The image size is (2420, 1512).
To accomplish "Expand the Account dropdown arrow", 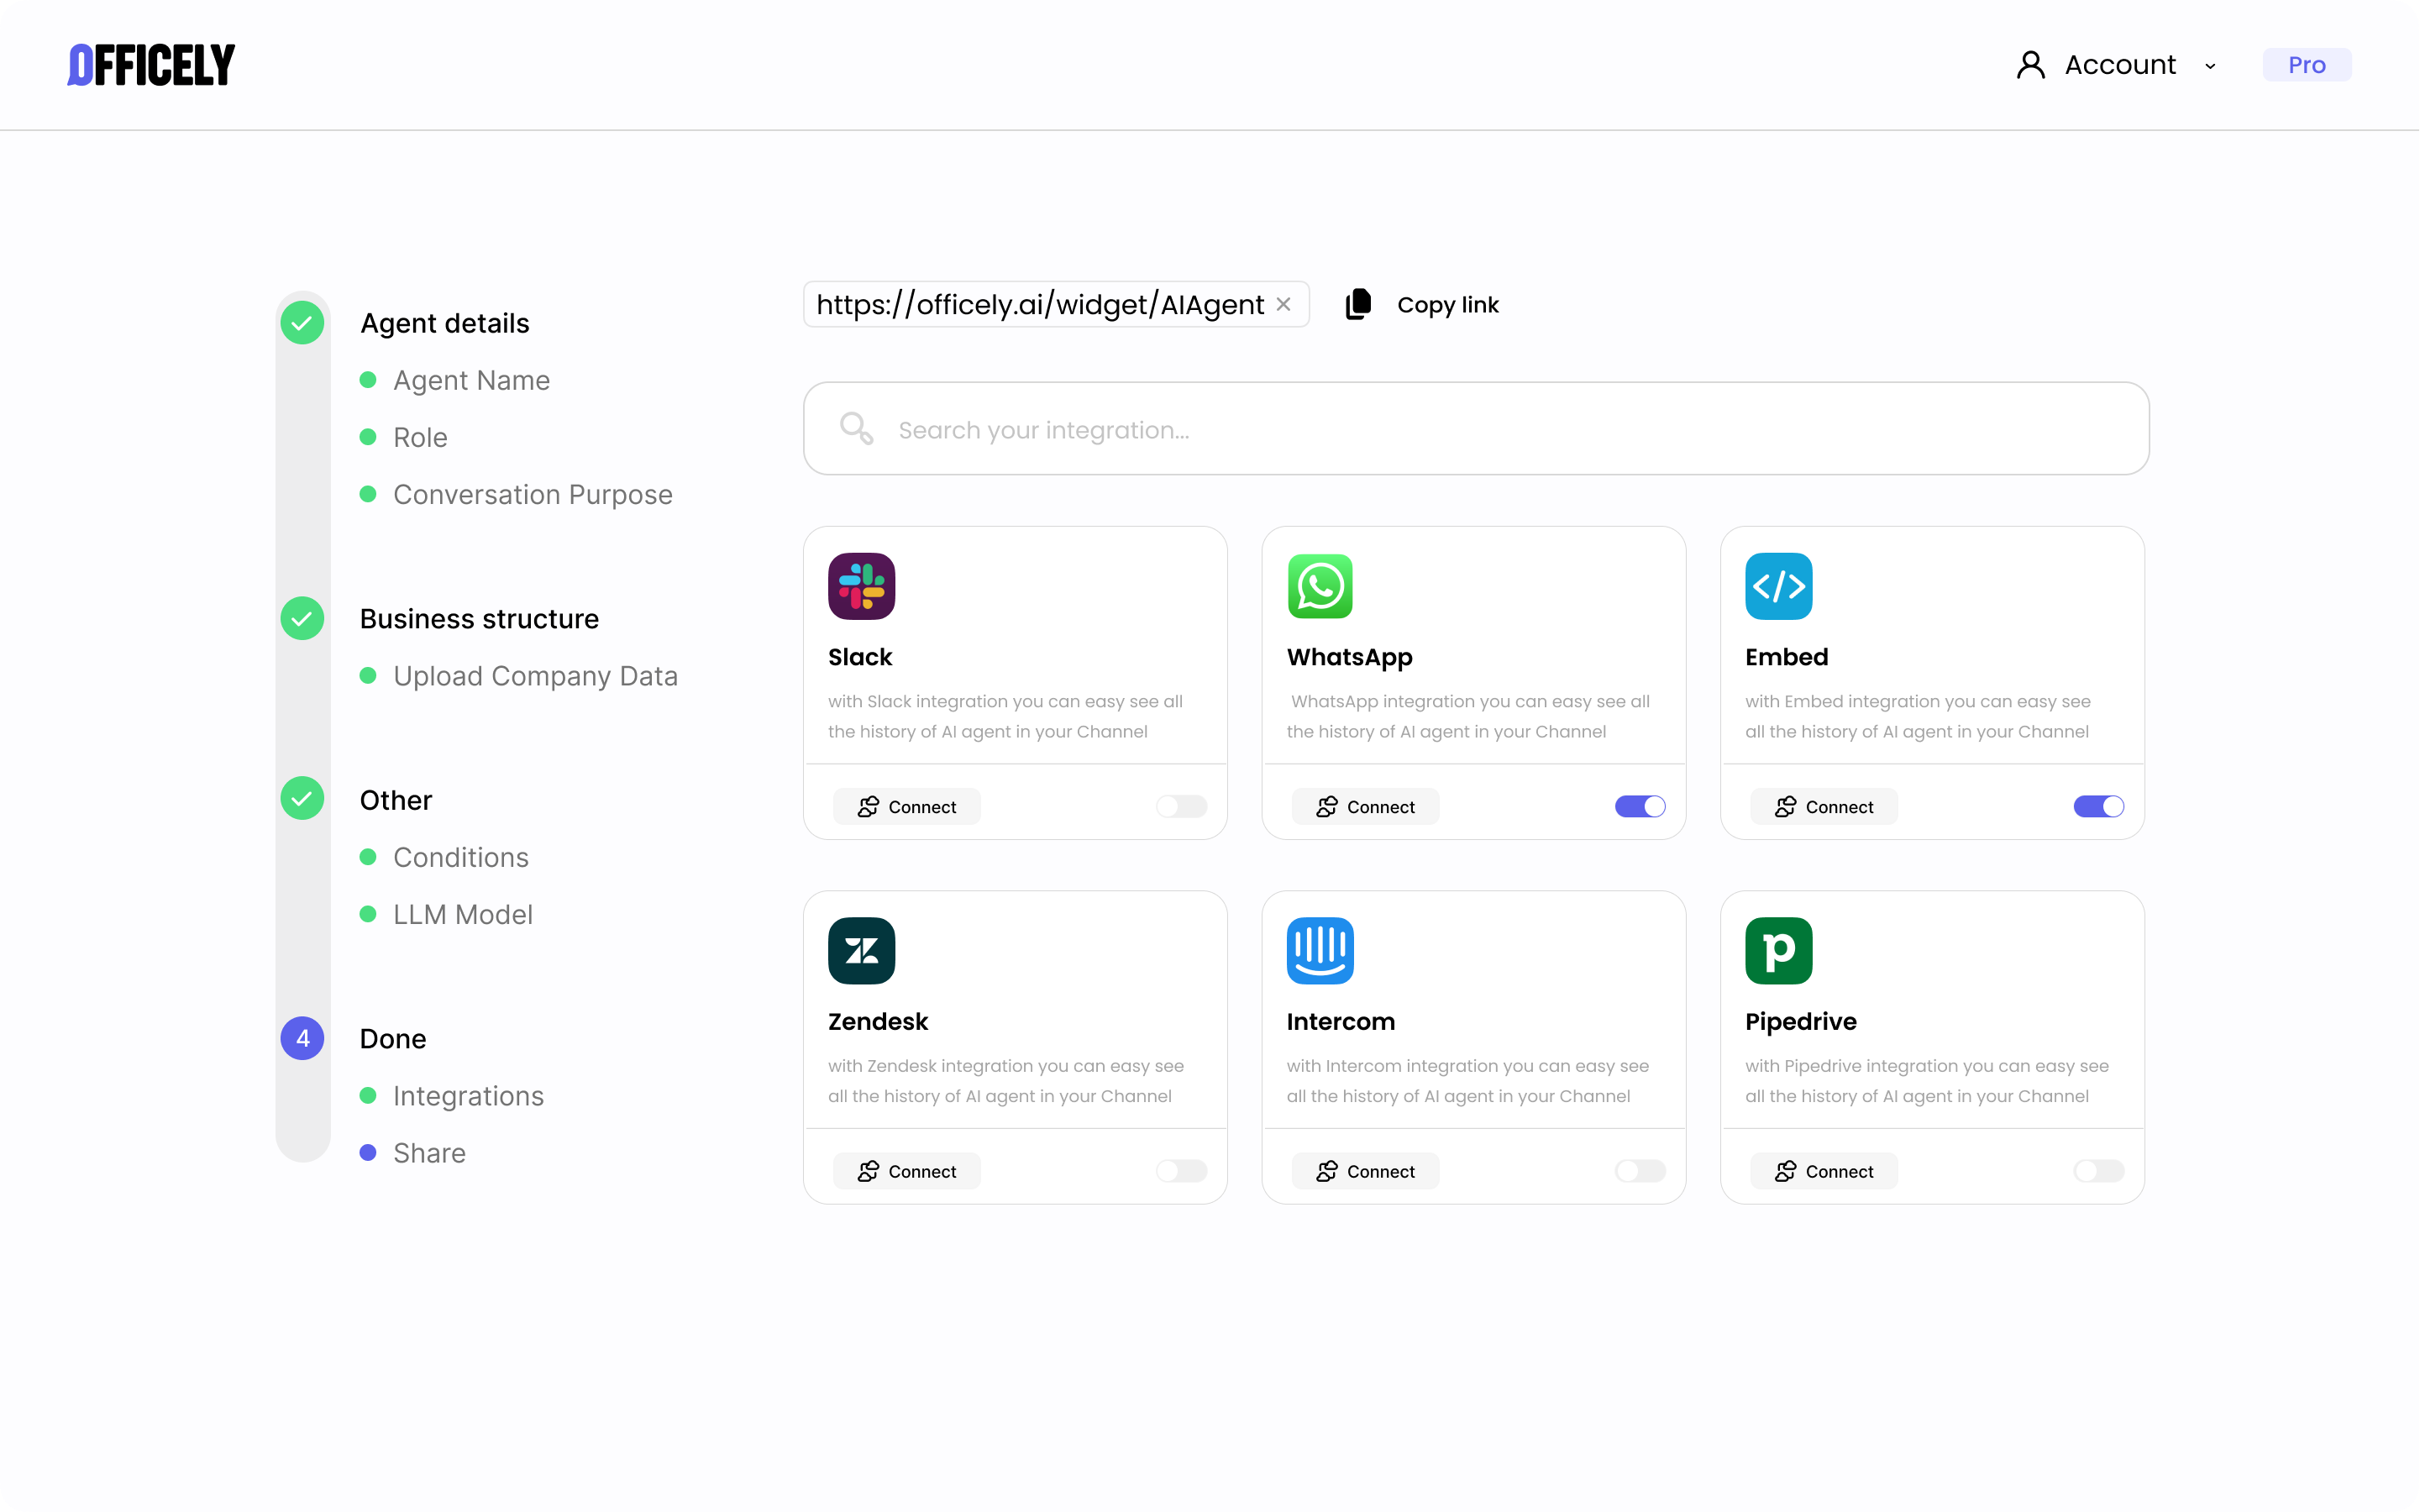I will pyautogui.click(x=2210, y=66).
